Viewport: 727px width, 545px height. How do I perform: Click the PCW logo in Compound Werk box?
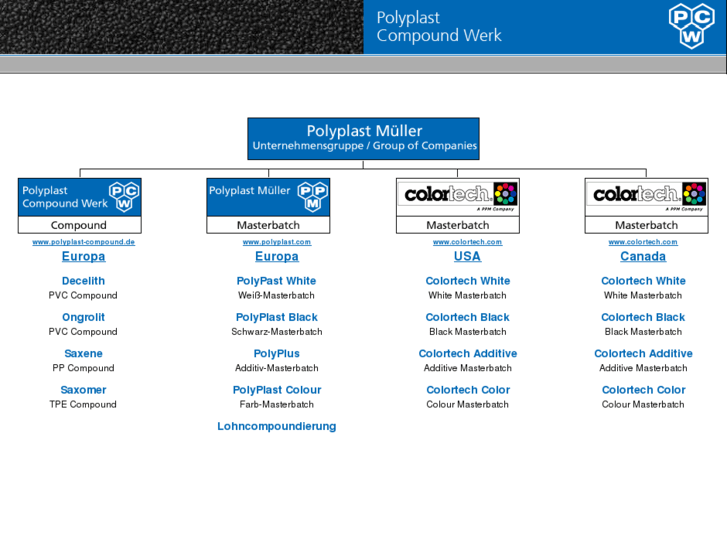pos(124,197)
